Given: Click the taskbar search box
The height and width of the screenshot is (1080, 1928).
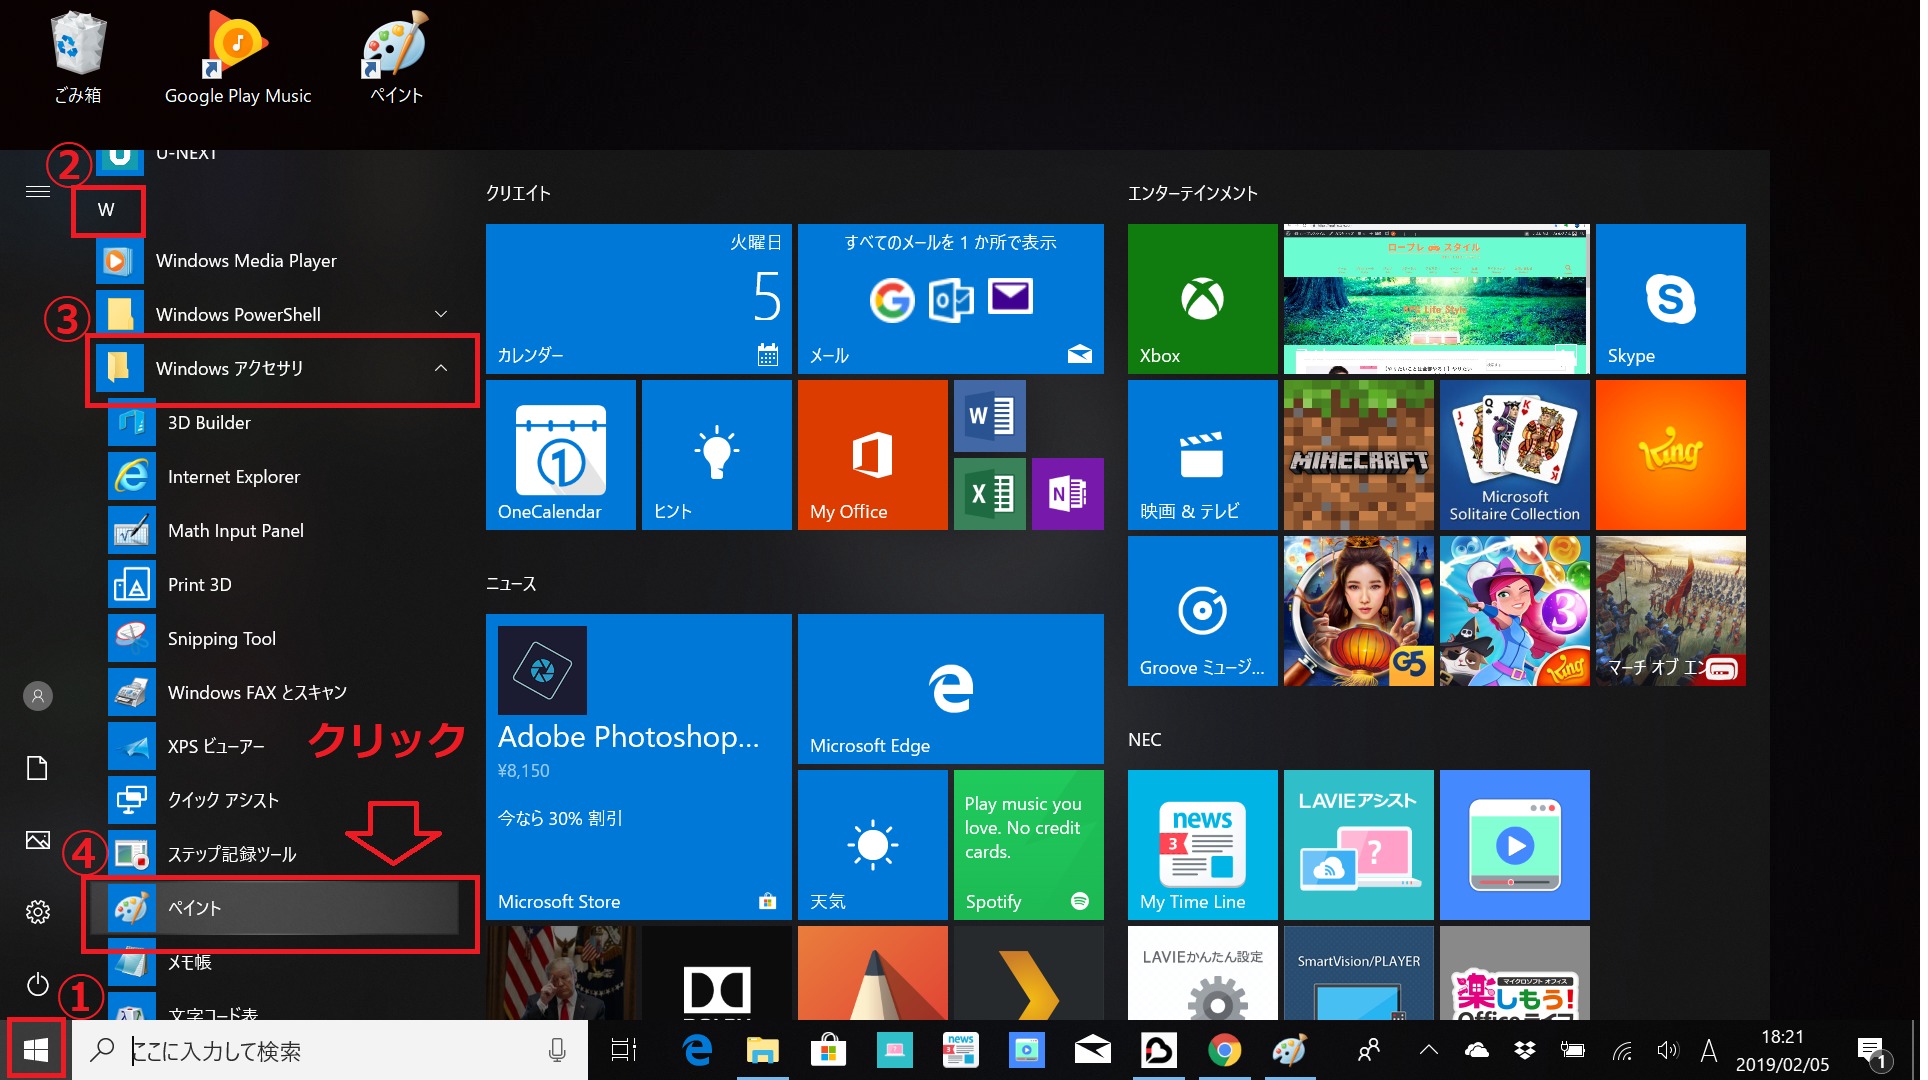Looking at the screenshot, I should [330, 1050].
